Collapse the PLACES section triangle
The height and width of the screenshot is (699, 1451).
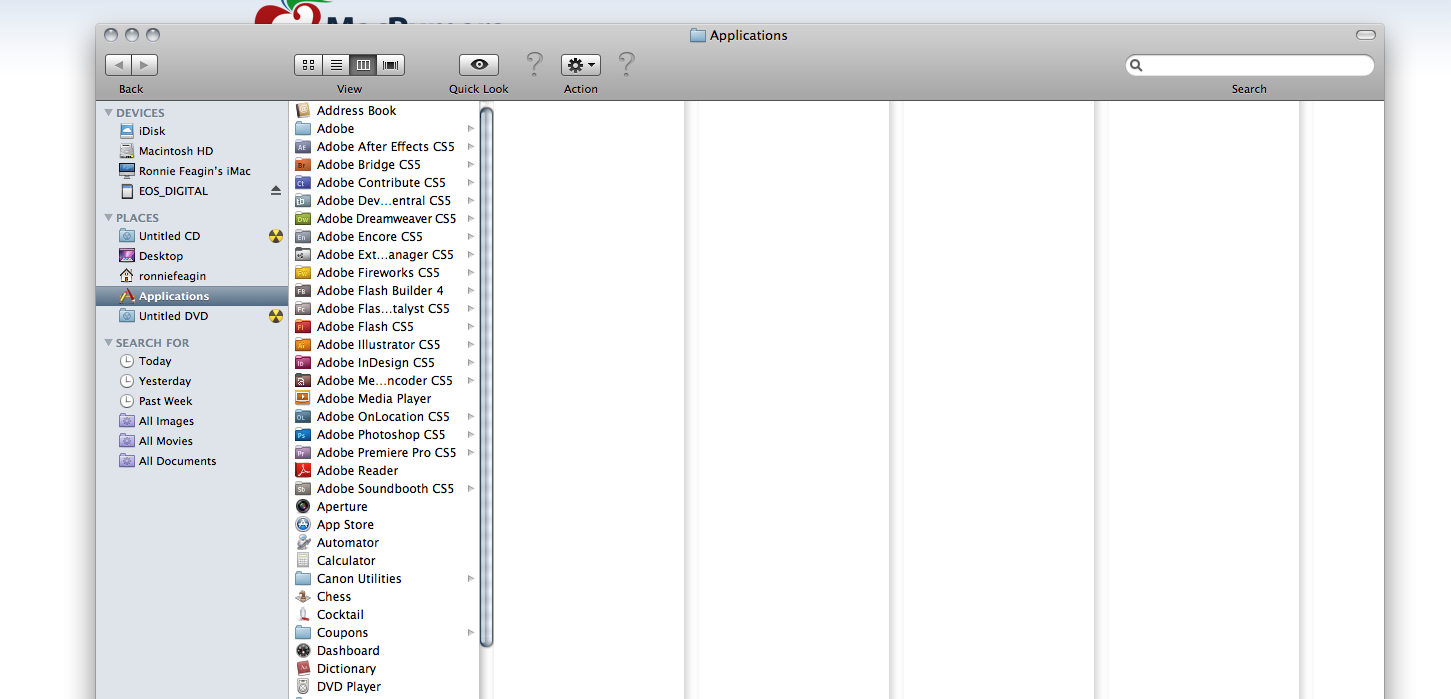click(109, 218)
